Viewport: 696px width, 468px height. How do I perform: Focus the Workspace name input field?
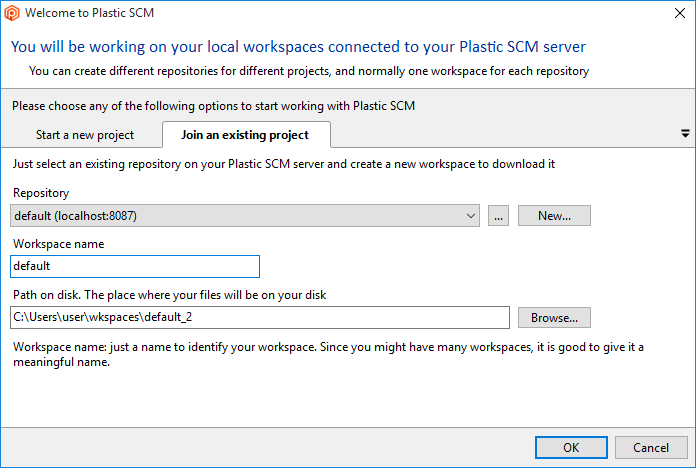(x=135, y=266)
